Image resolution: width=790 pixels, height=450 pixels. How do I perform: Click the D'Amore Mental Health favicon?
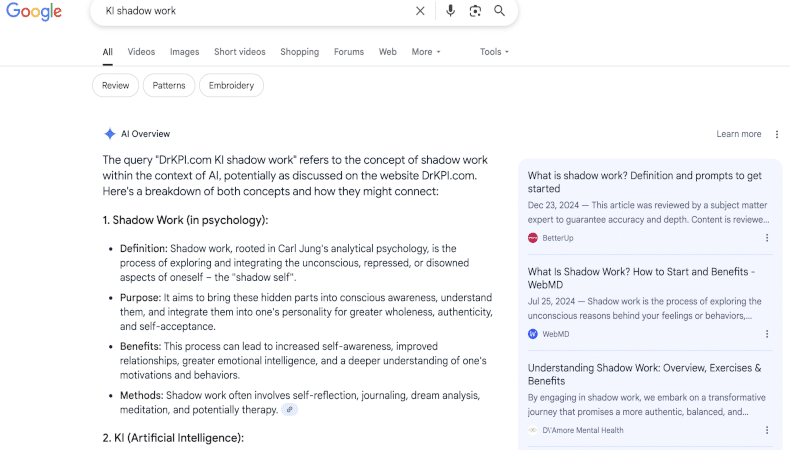click(x=533, y=430)
